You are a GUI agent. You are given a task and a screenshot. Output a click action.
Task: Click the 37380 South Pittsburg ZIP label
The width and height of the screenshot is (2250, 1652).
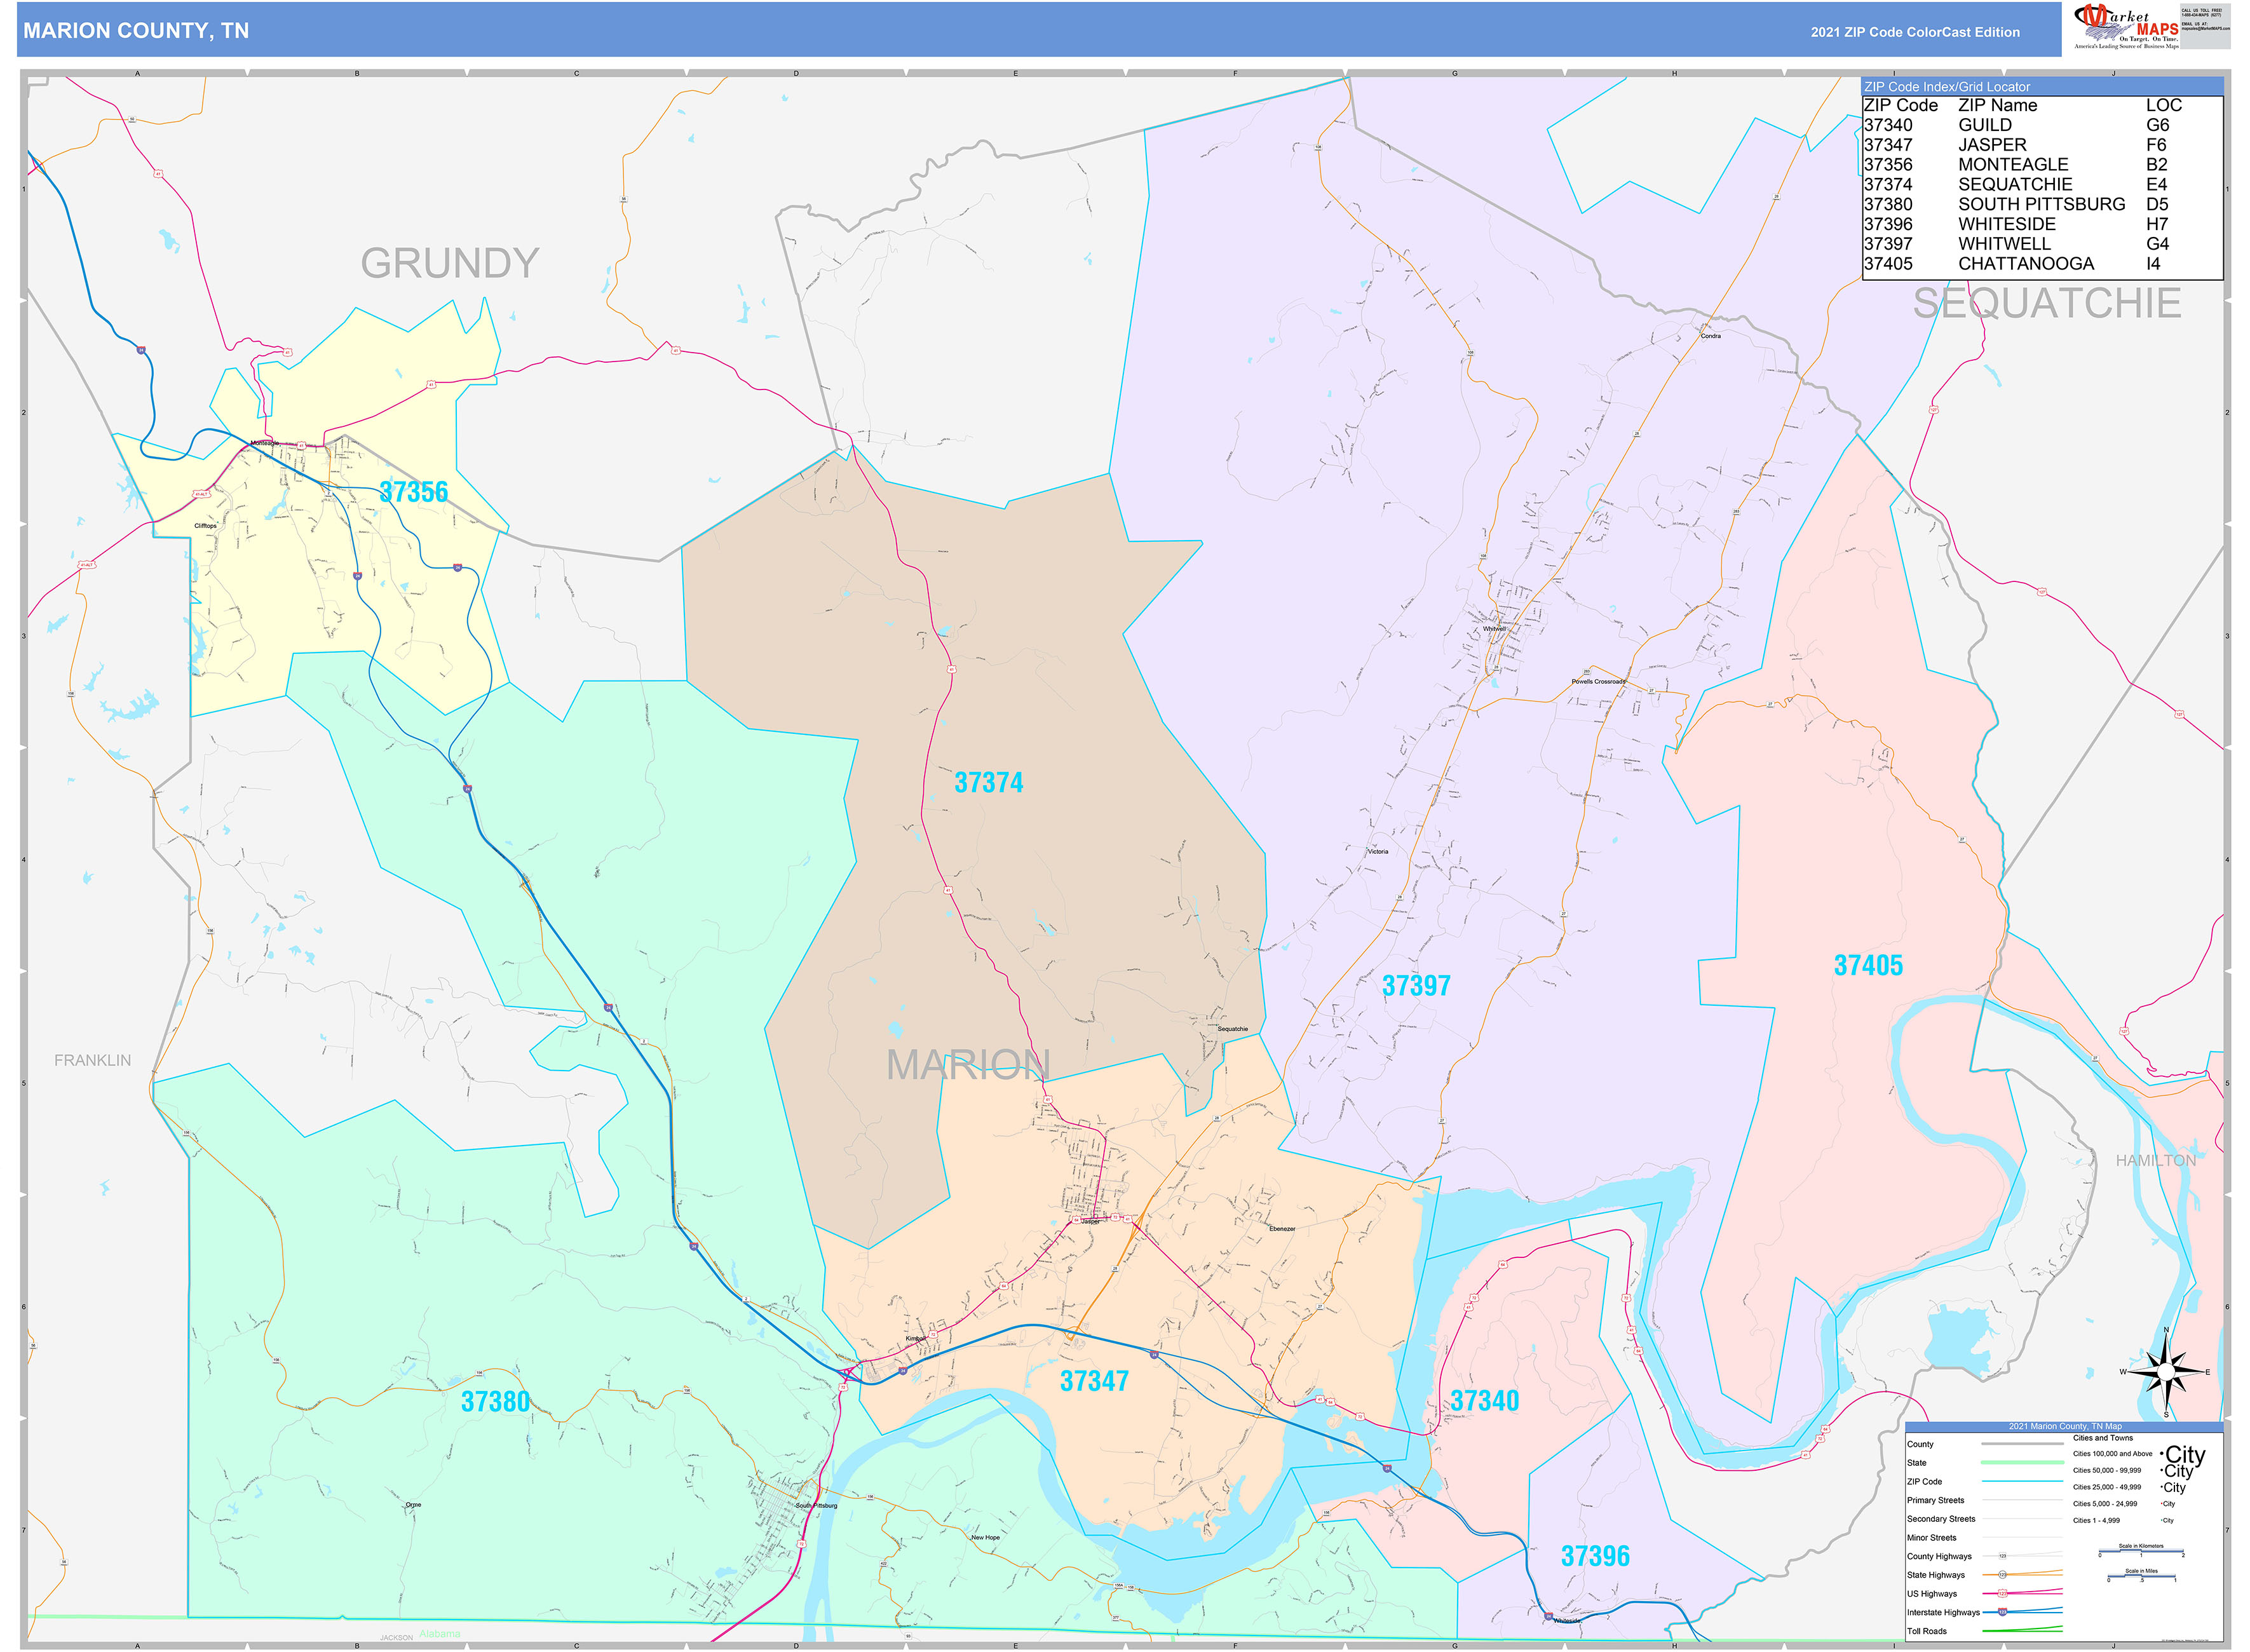495,1402
